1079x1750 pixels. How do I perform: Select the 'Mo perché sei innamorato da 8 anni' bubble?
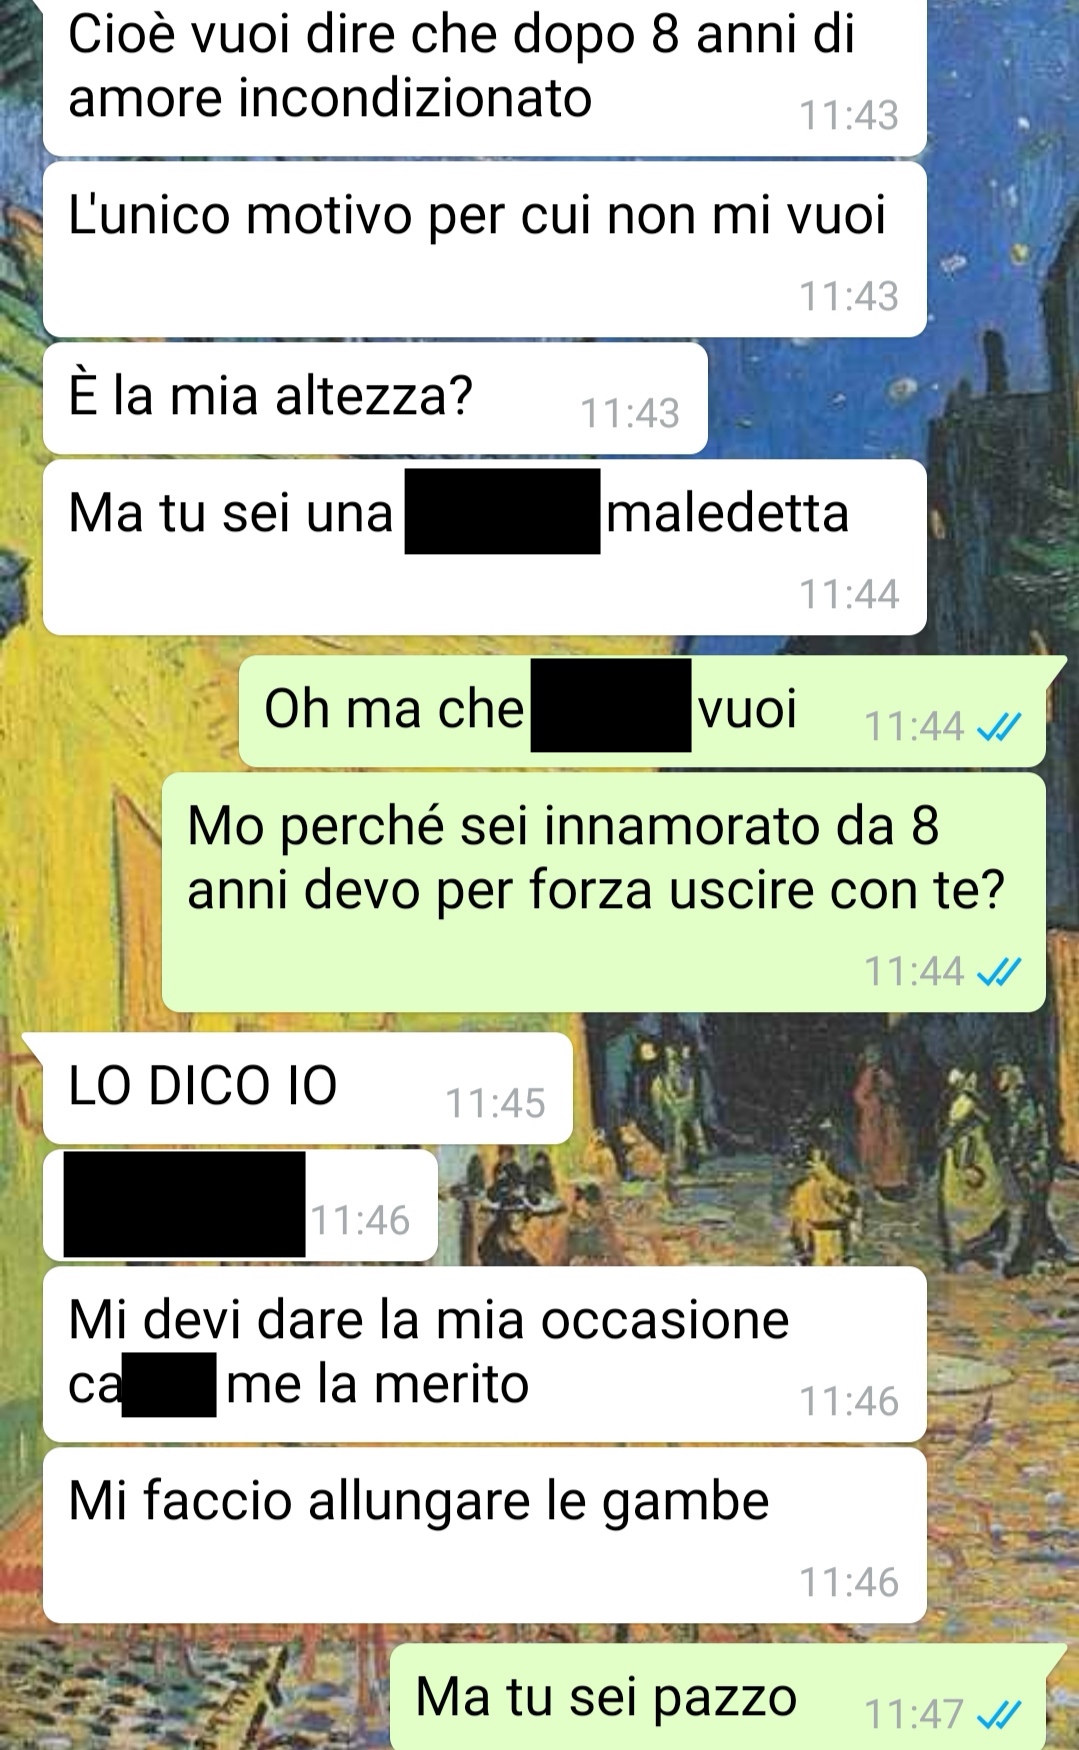pos(604,892)
